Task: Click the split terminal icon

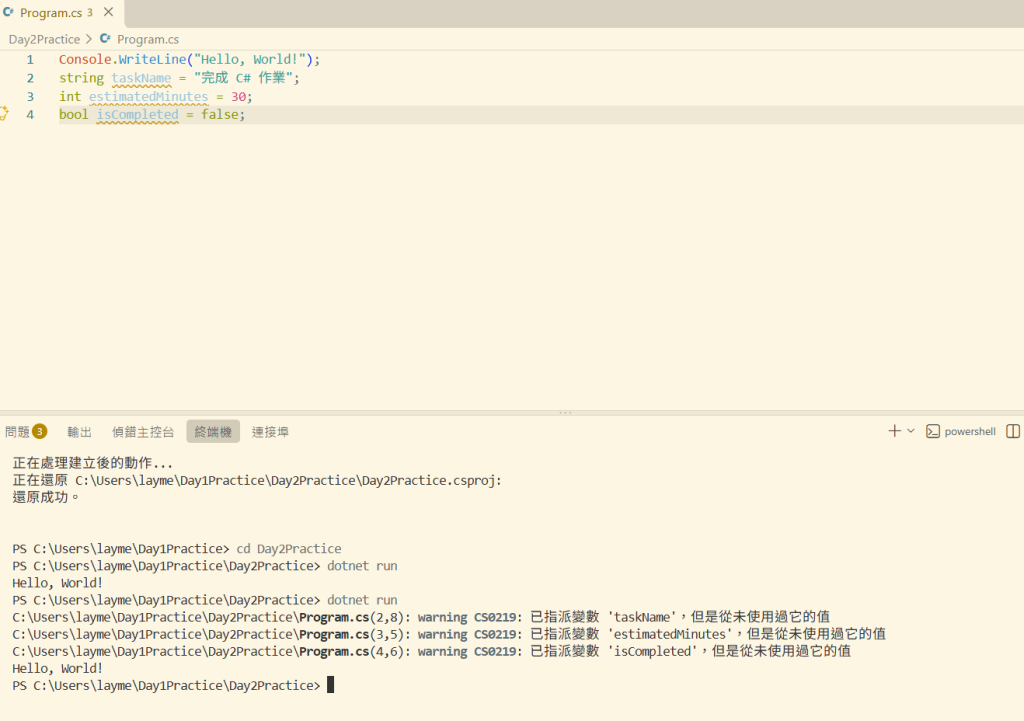Action: pyautogui.click(x=1013, y=431)
